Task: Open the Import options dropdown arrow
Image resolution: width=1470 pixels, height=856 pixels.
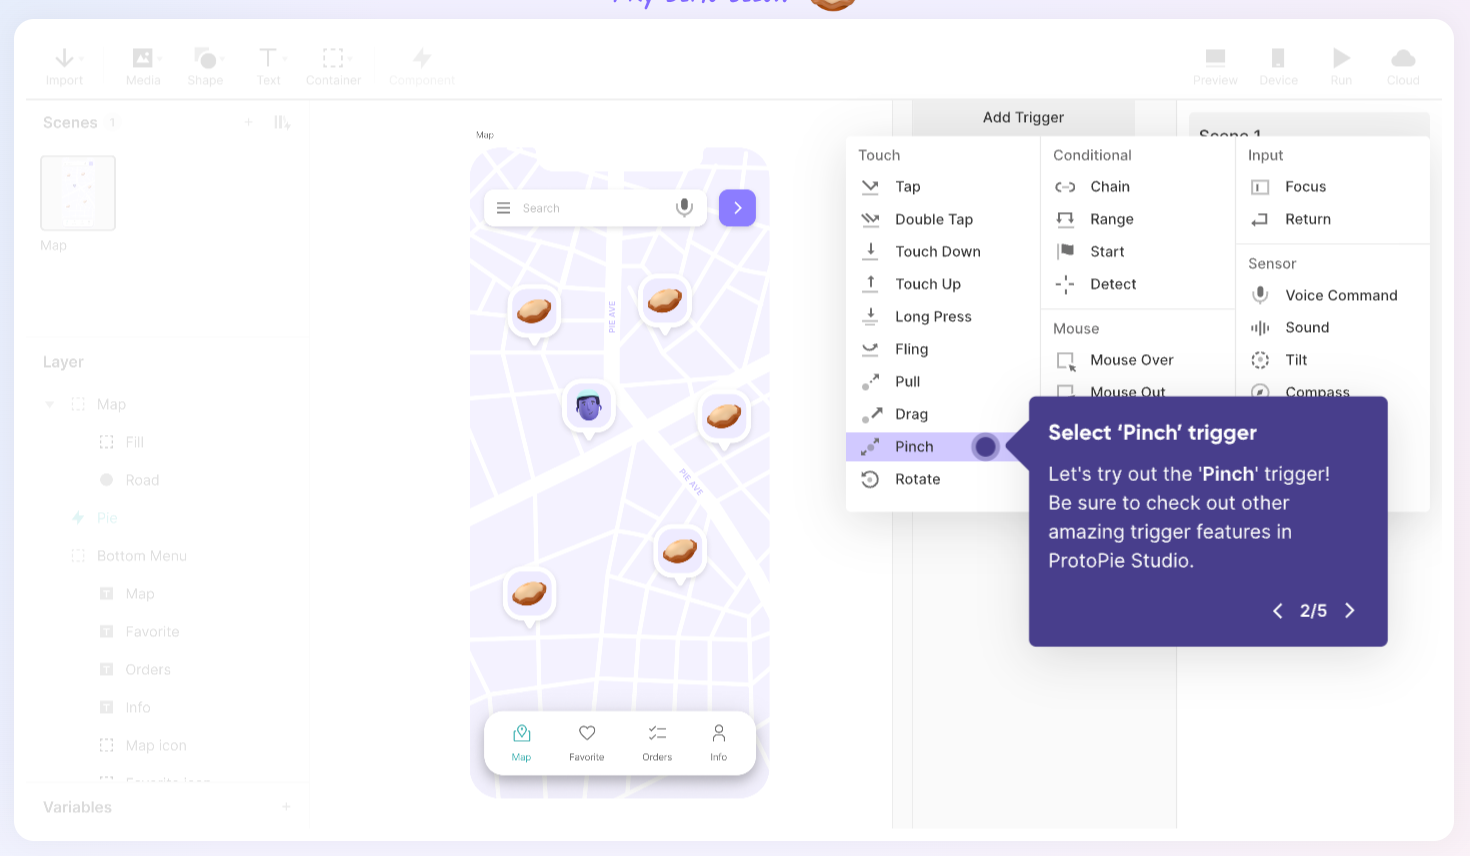Action: coord(82,58)
